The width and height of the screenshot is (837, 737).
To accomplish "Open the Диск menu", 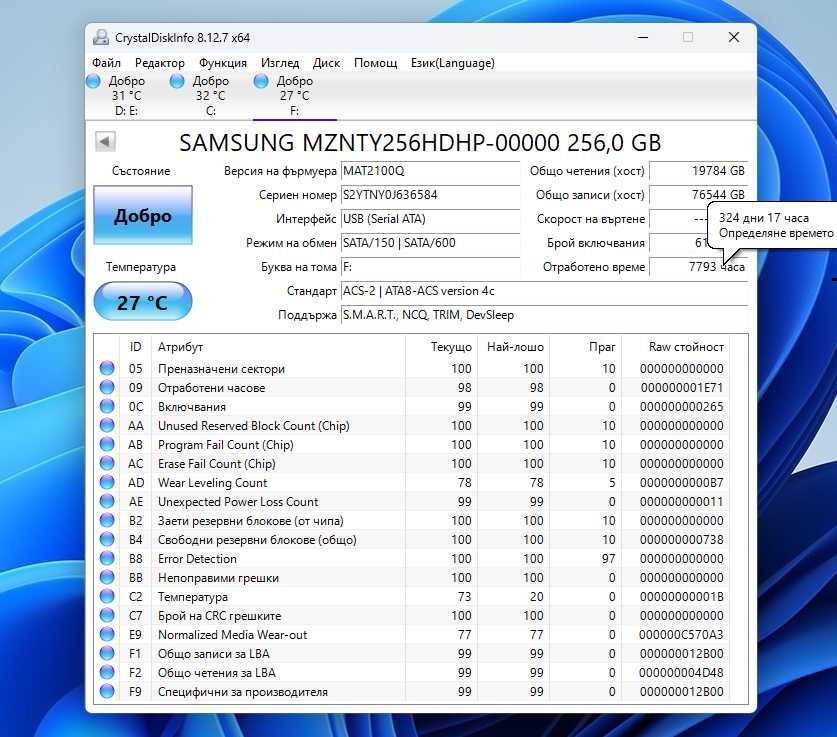I will (326, 63).
